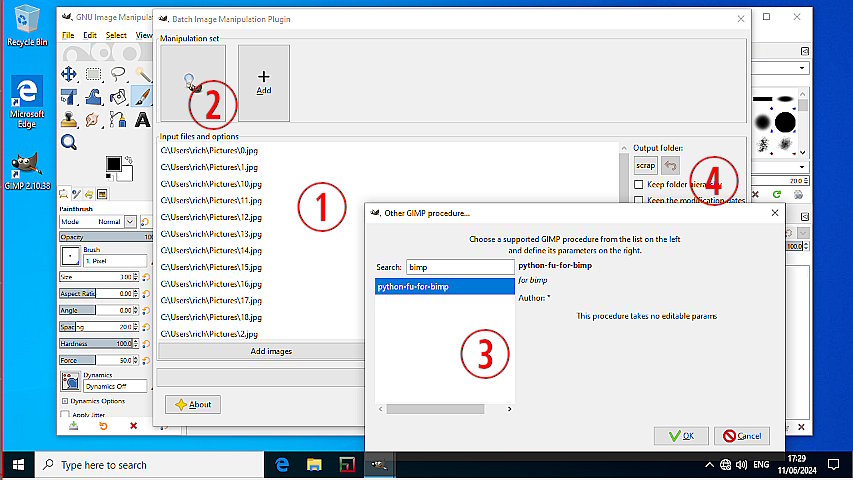Select the Rectangle Select tool
Viewport: 853px width, 480px height.
(x=94, y=73)
